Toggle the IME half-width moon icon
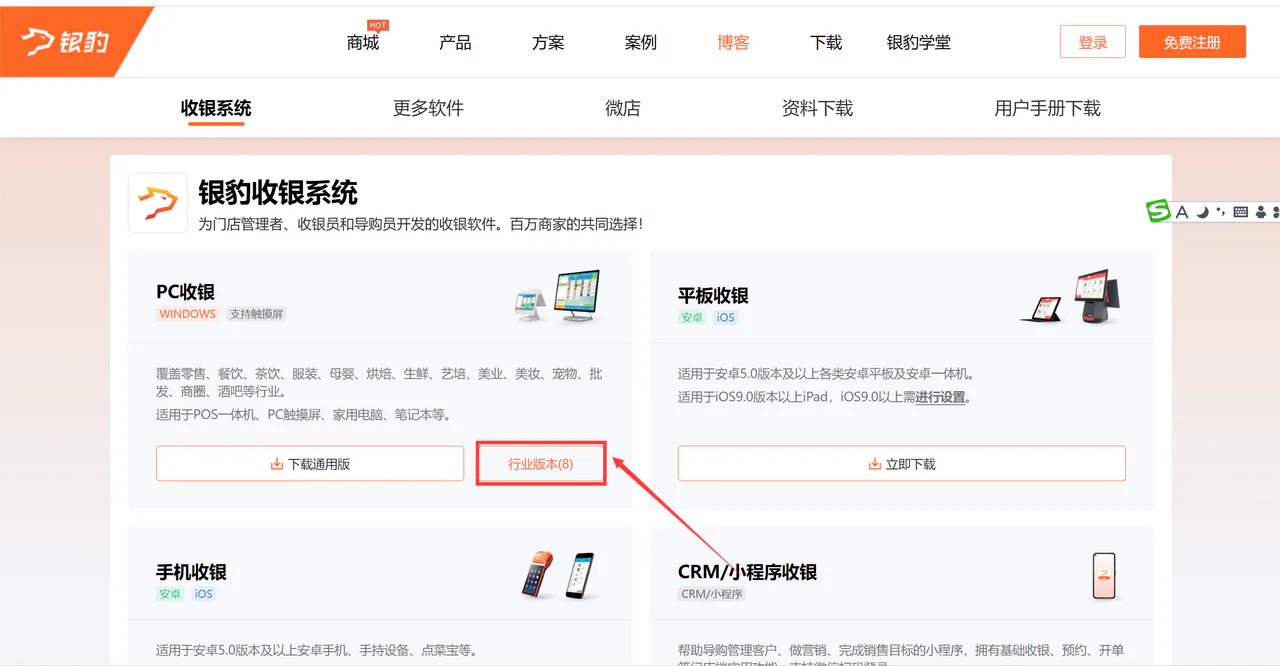This screenshot has width=1280, height=666. click(1203, 212)
